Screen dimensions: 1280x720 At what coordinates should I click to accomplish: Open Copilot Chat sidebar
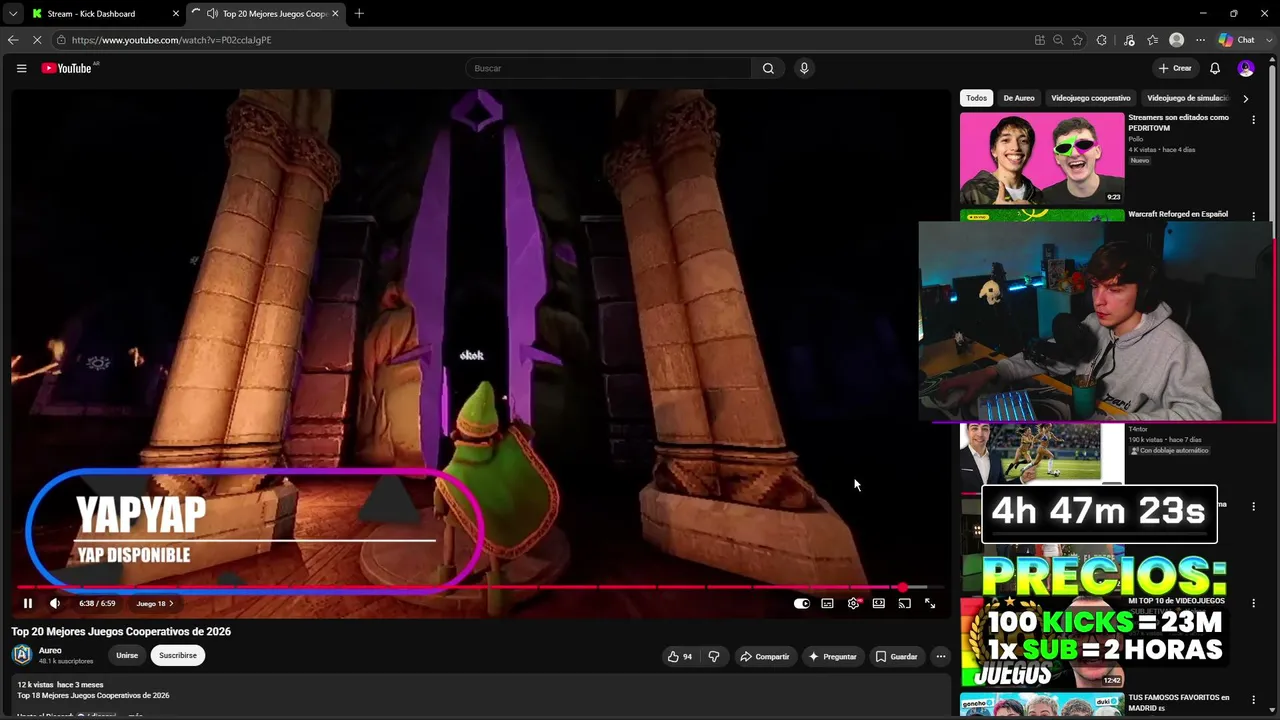[x=1237, y=40]
